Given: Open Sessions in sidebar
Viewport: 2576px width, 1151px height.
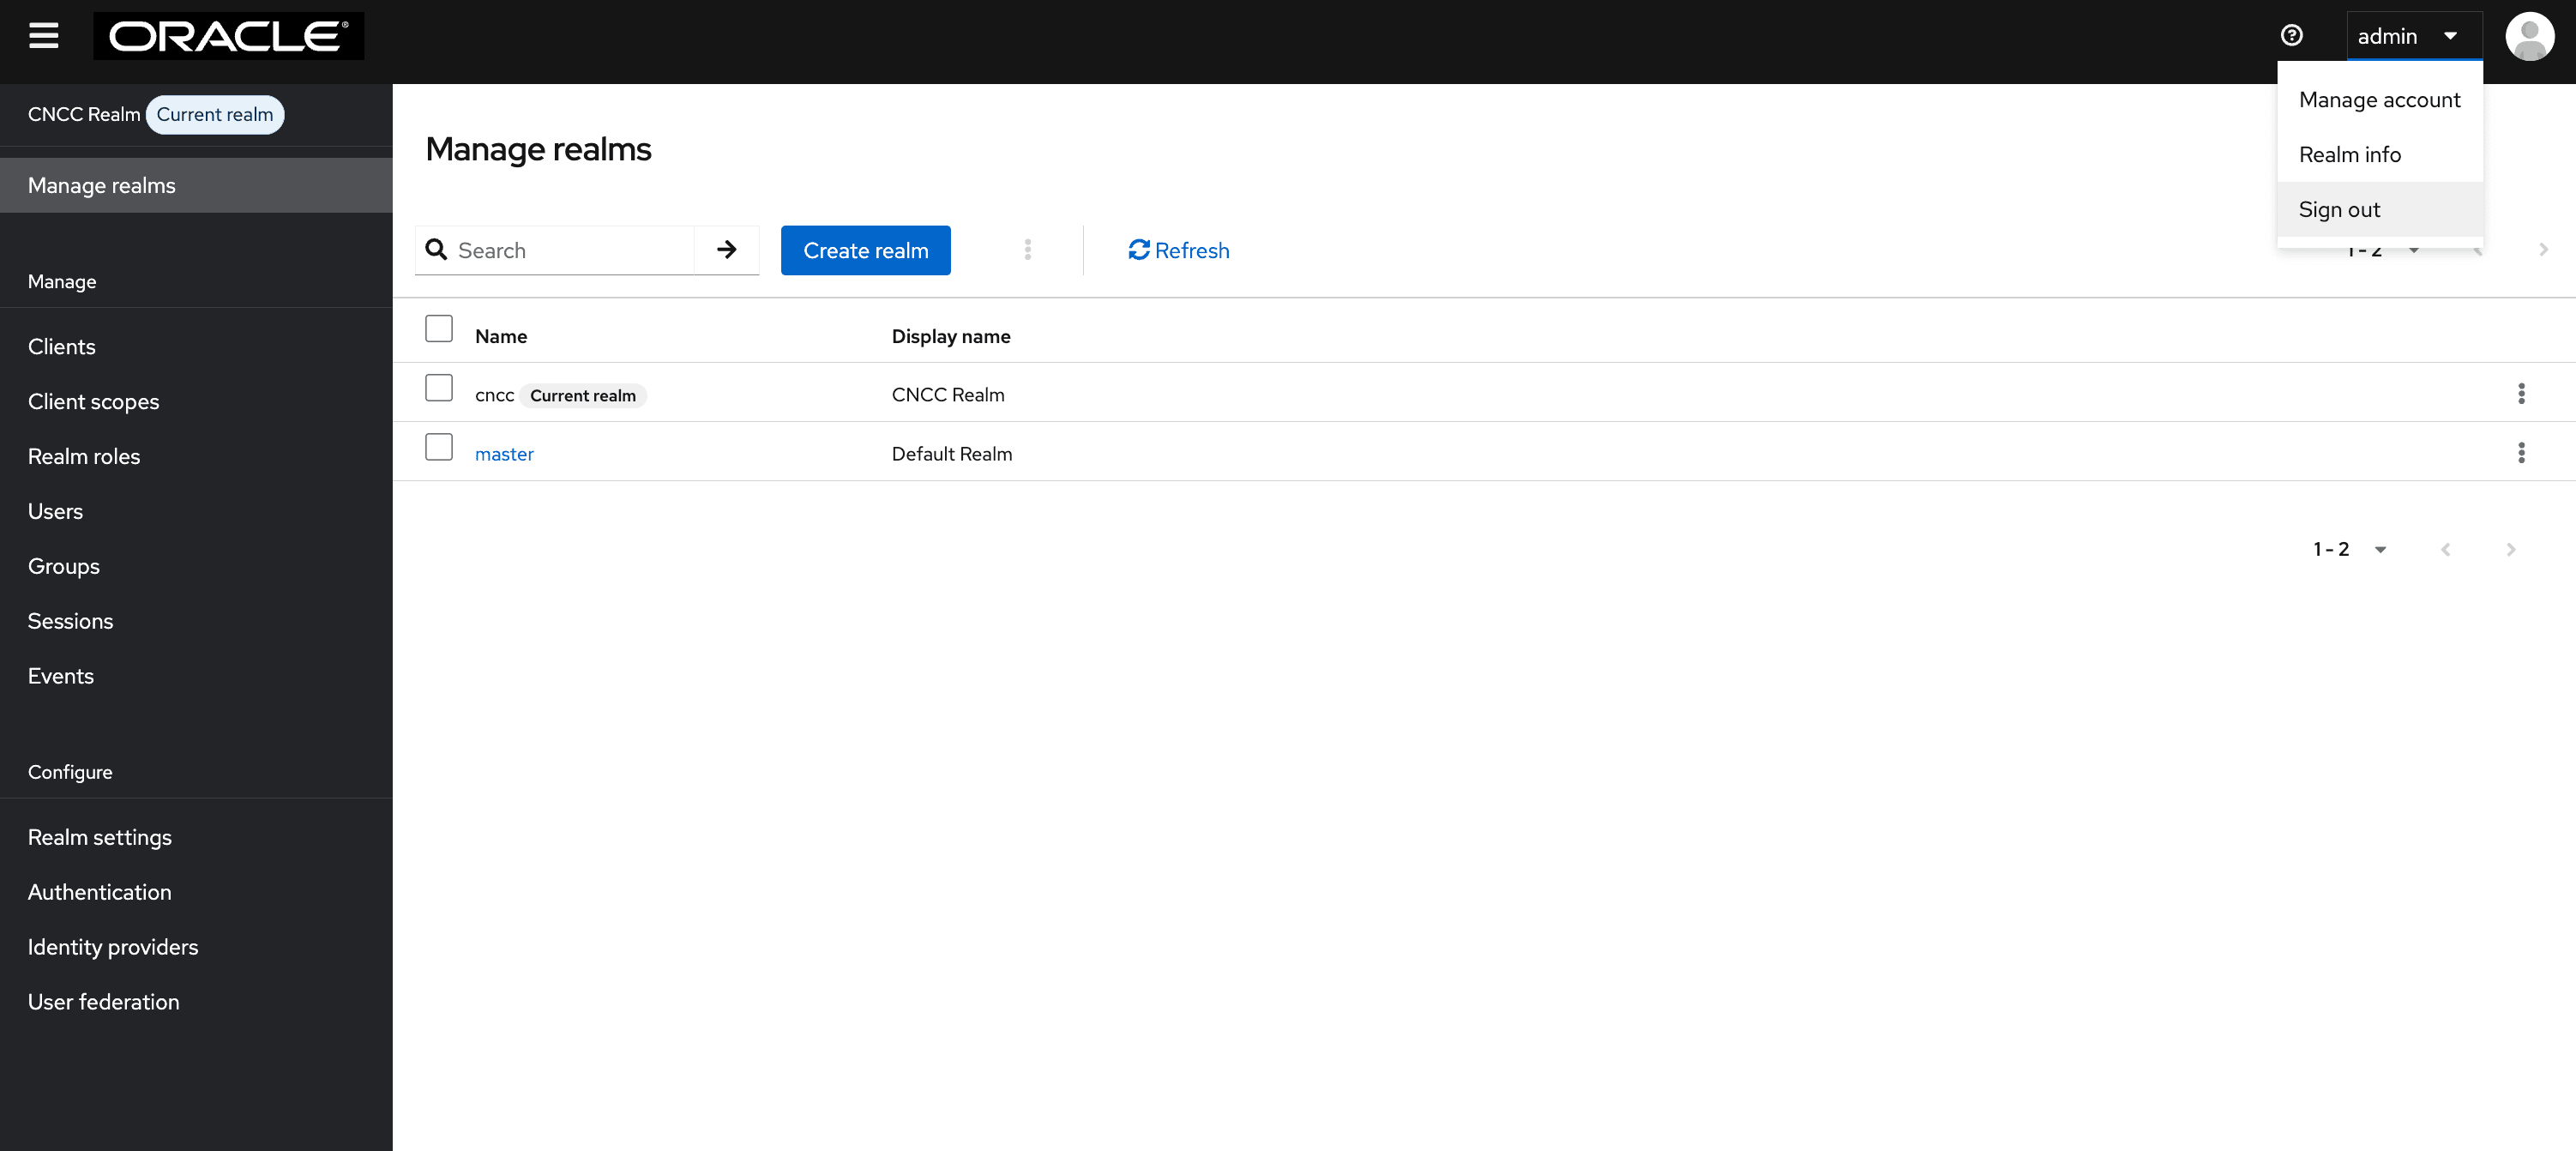Looking at the screenshot, I should click(x=196, y=622).
